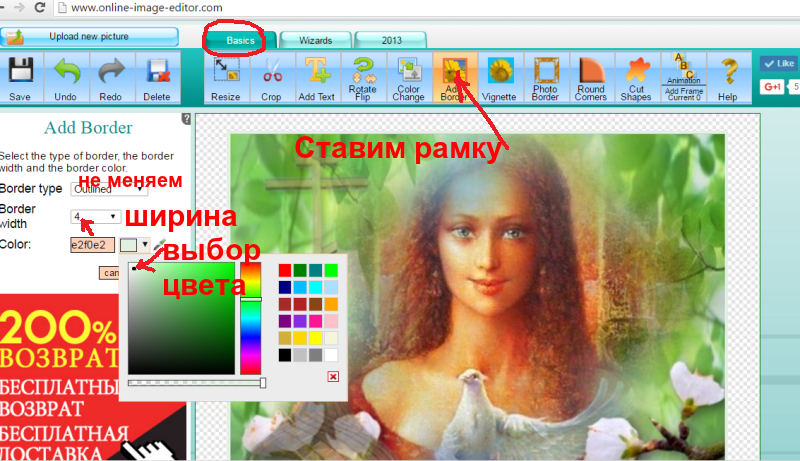
Task: Open the Color Change tool
Action: pos(408,78)
